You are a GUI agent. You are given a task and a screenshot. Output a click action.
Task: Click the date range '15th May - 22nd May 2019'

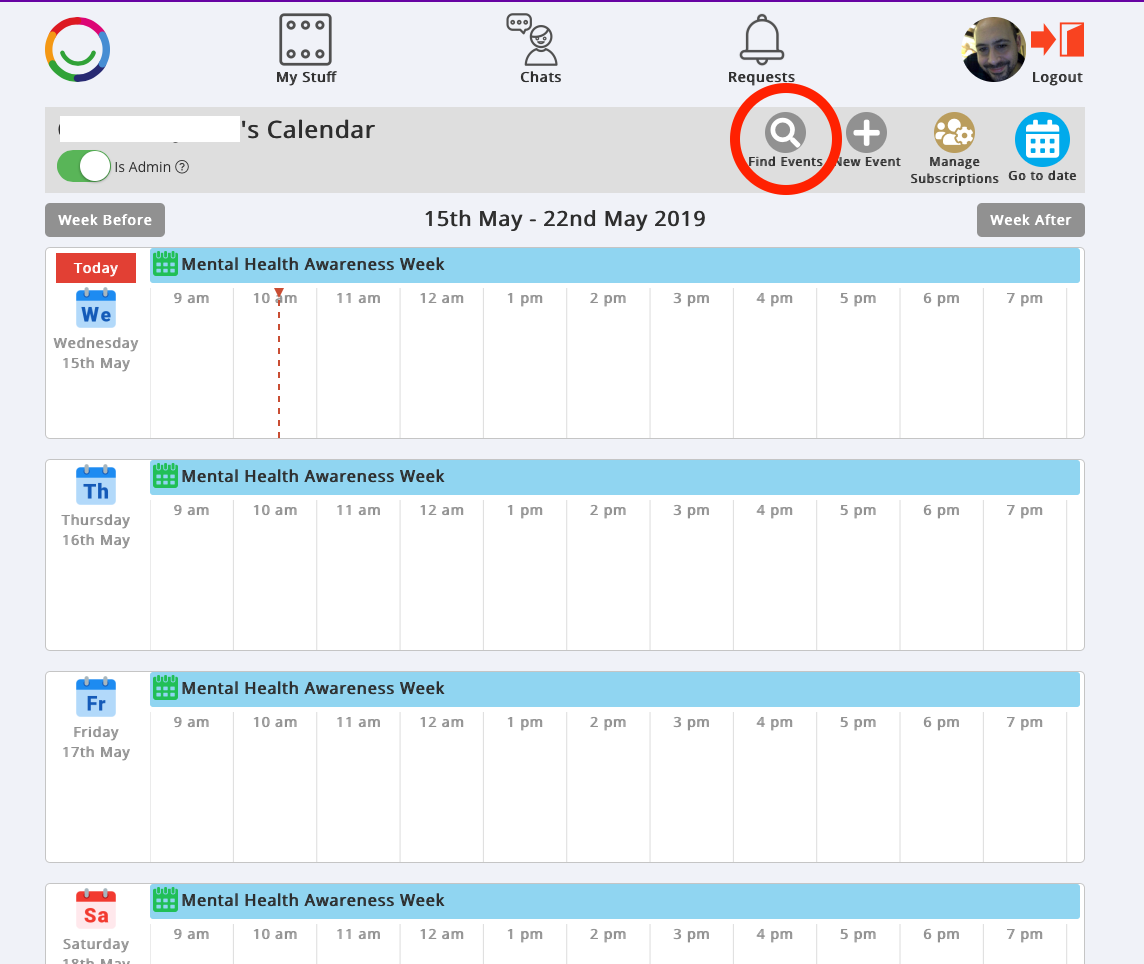pos(565,219)
